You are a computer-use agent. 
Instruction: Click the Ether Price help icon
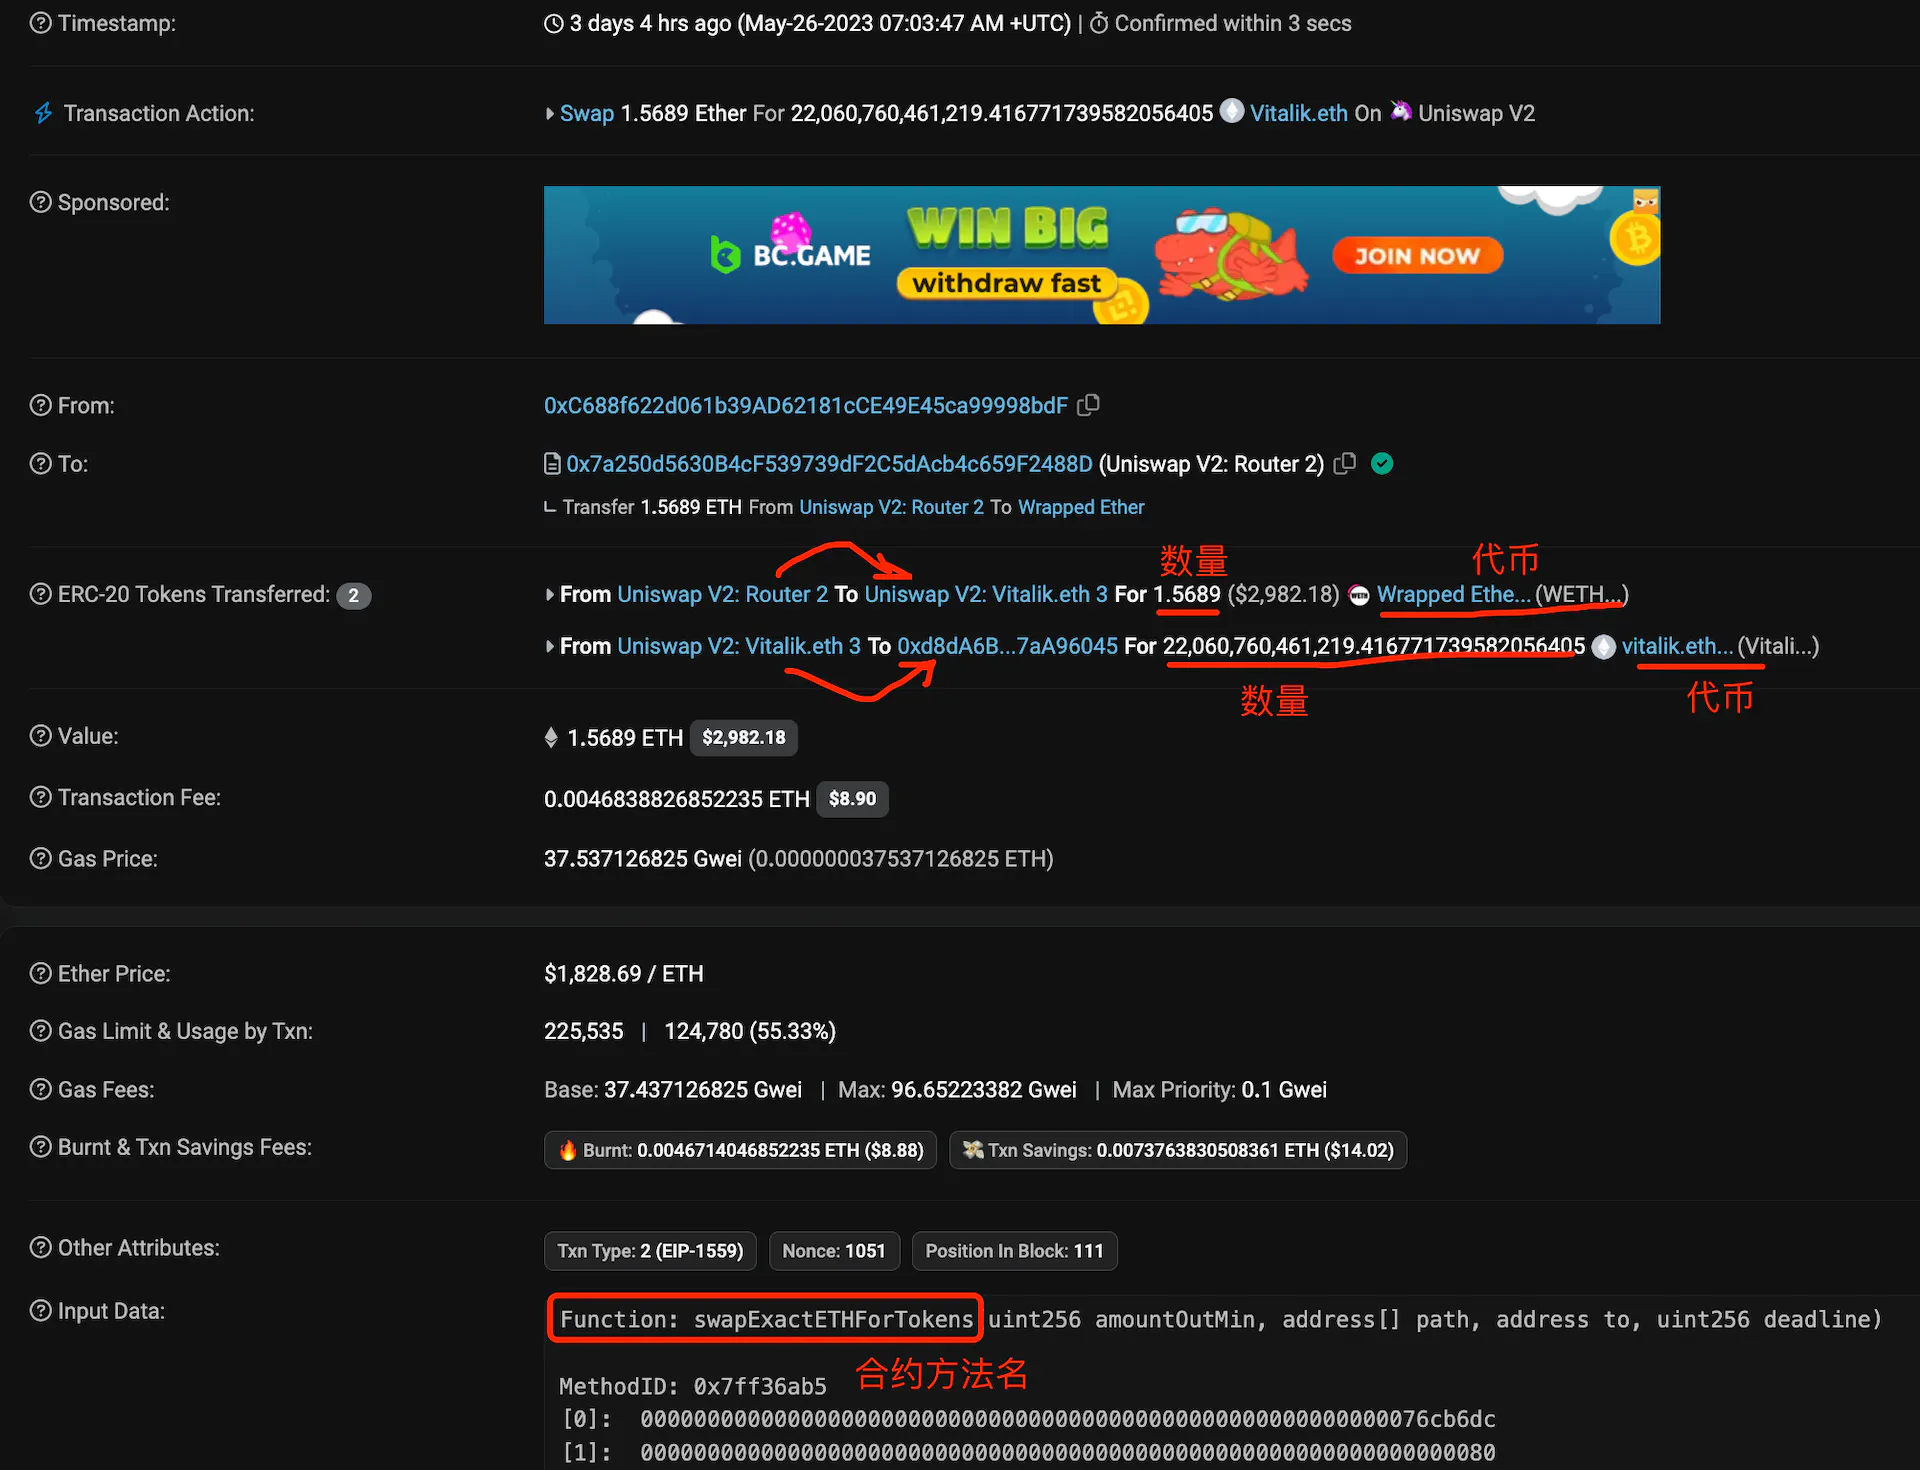click(40, 973)
